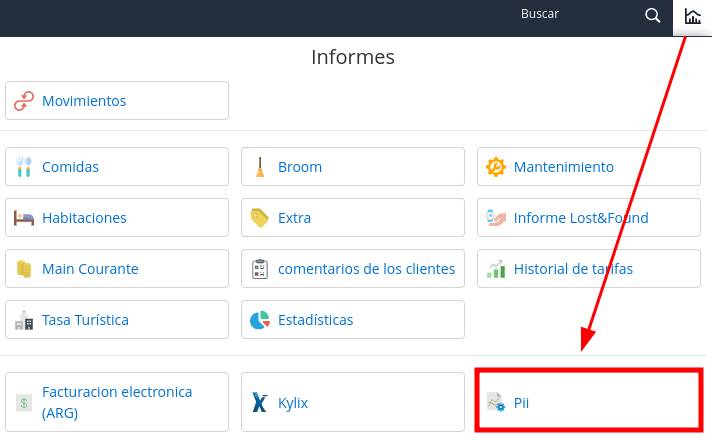The width and height of the screenshot is (712, 440).
Task: Click the magnifying glass search icon
Action: [x=653, y=15]
